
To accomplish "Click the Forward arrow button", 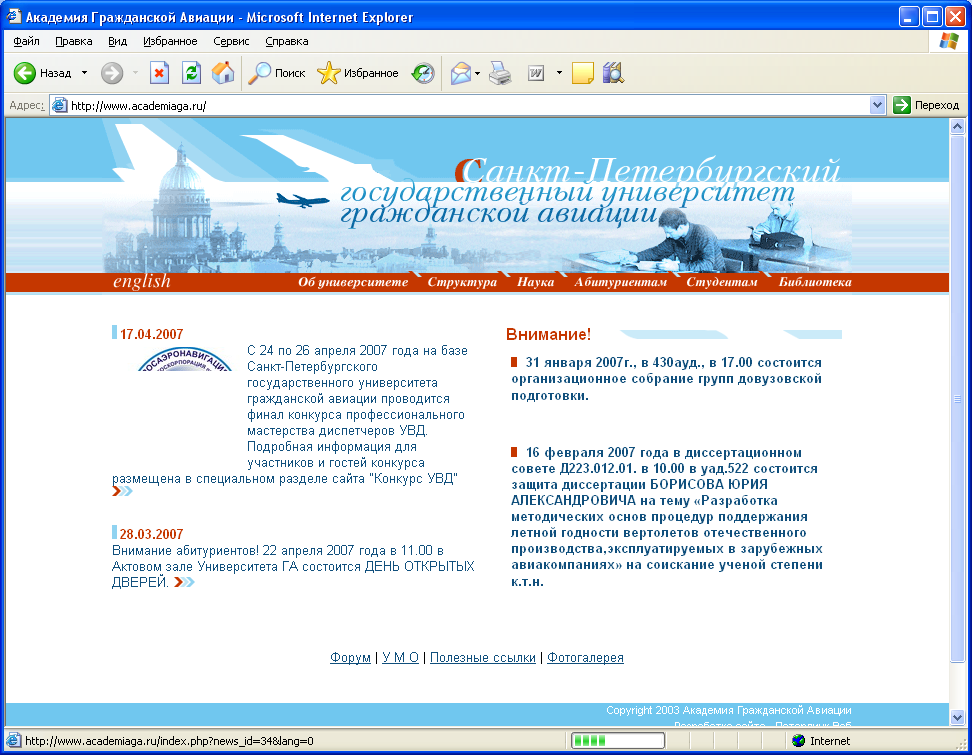I will (x=112, y=73).
